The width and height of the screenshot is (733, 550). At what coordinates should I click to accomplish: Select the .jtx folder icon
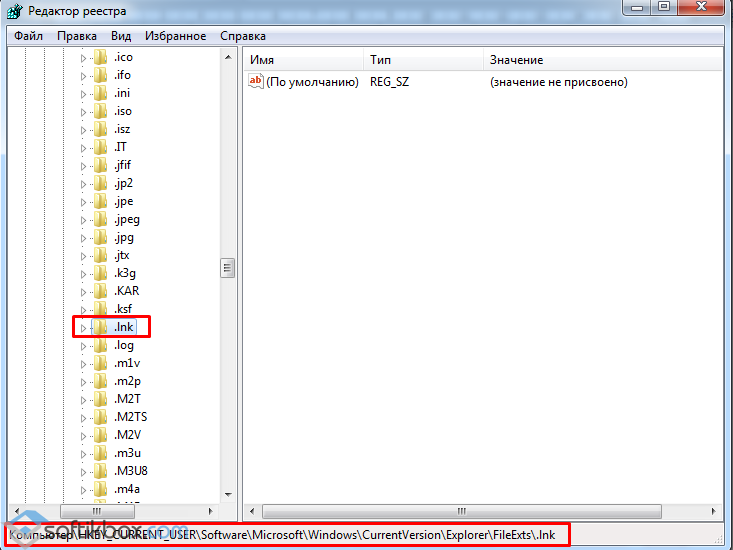(x=100, y=255)
